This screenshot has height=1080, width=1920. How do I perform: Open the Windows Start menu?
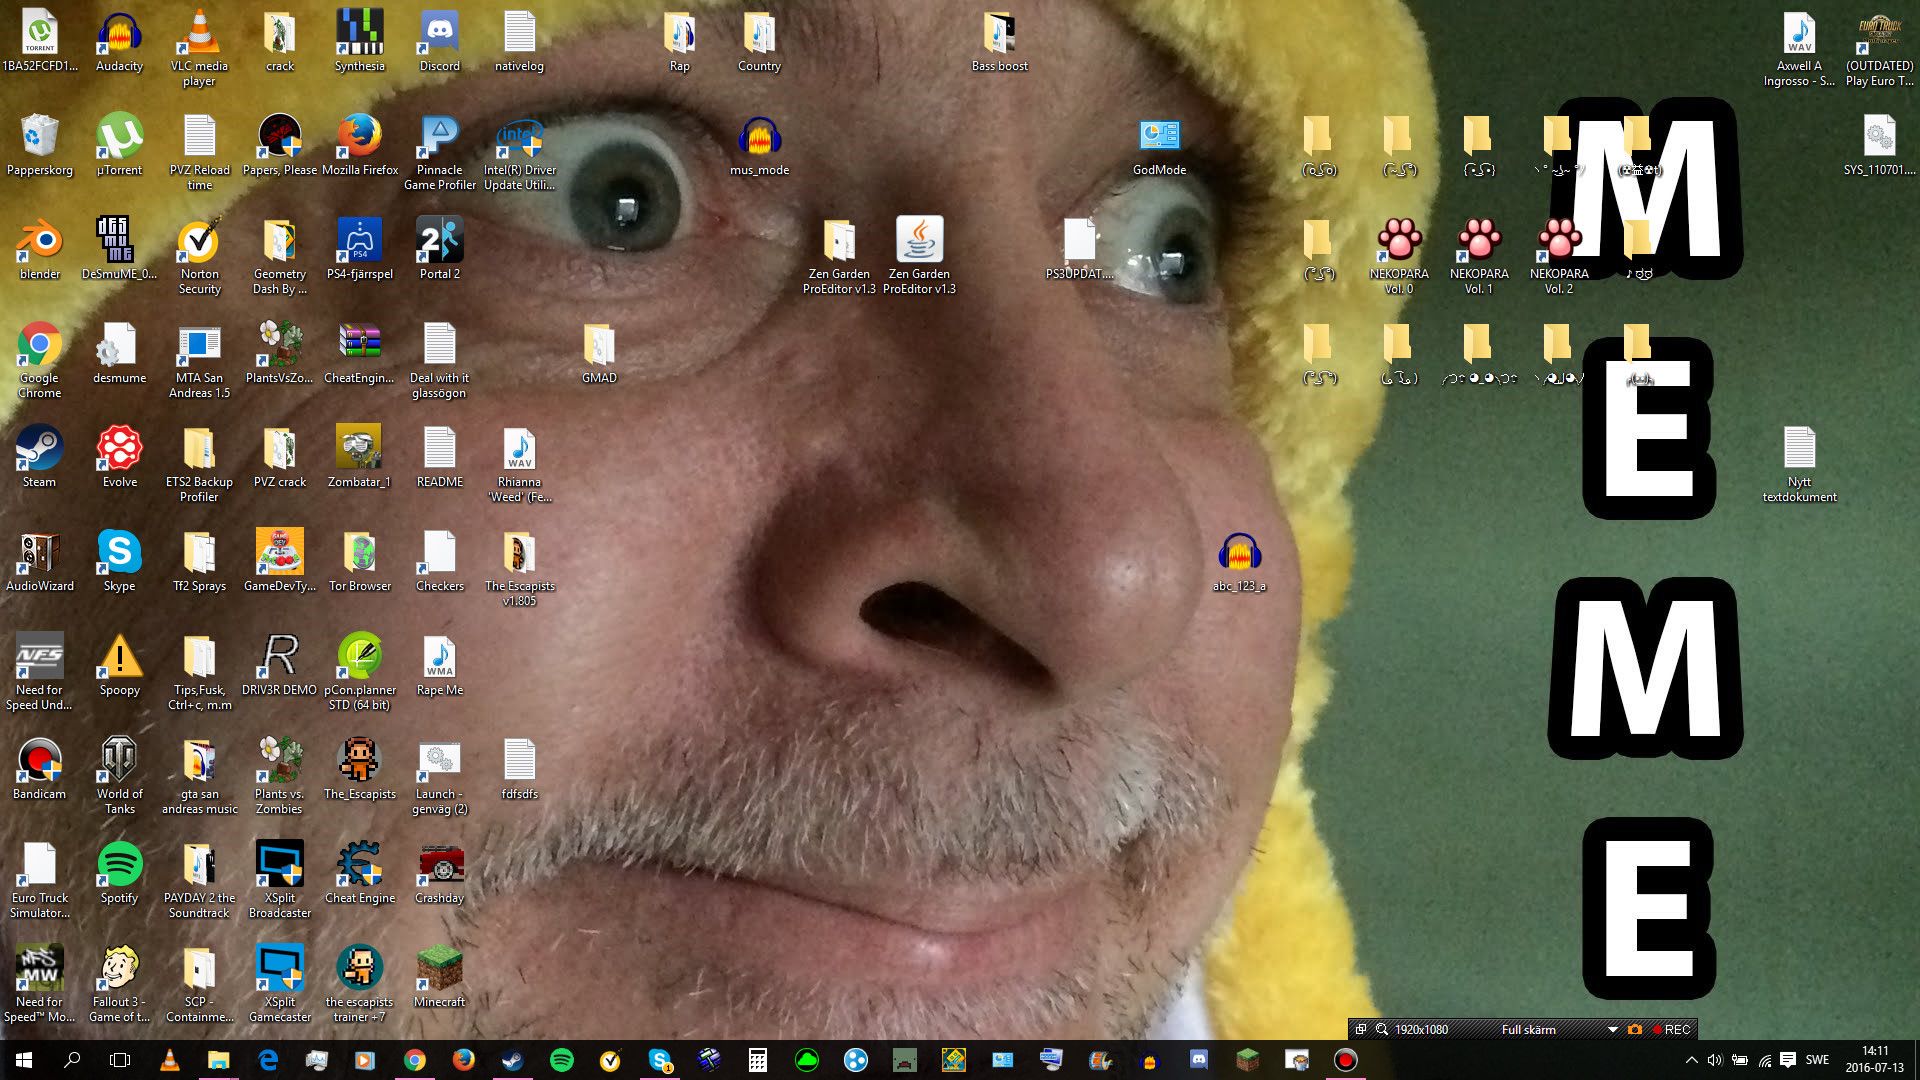(24, 1060)
